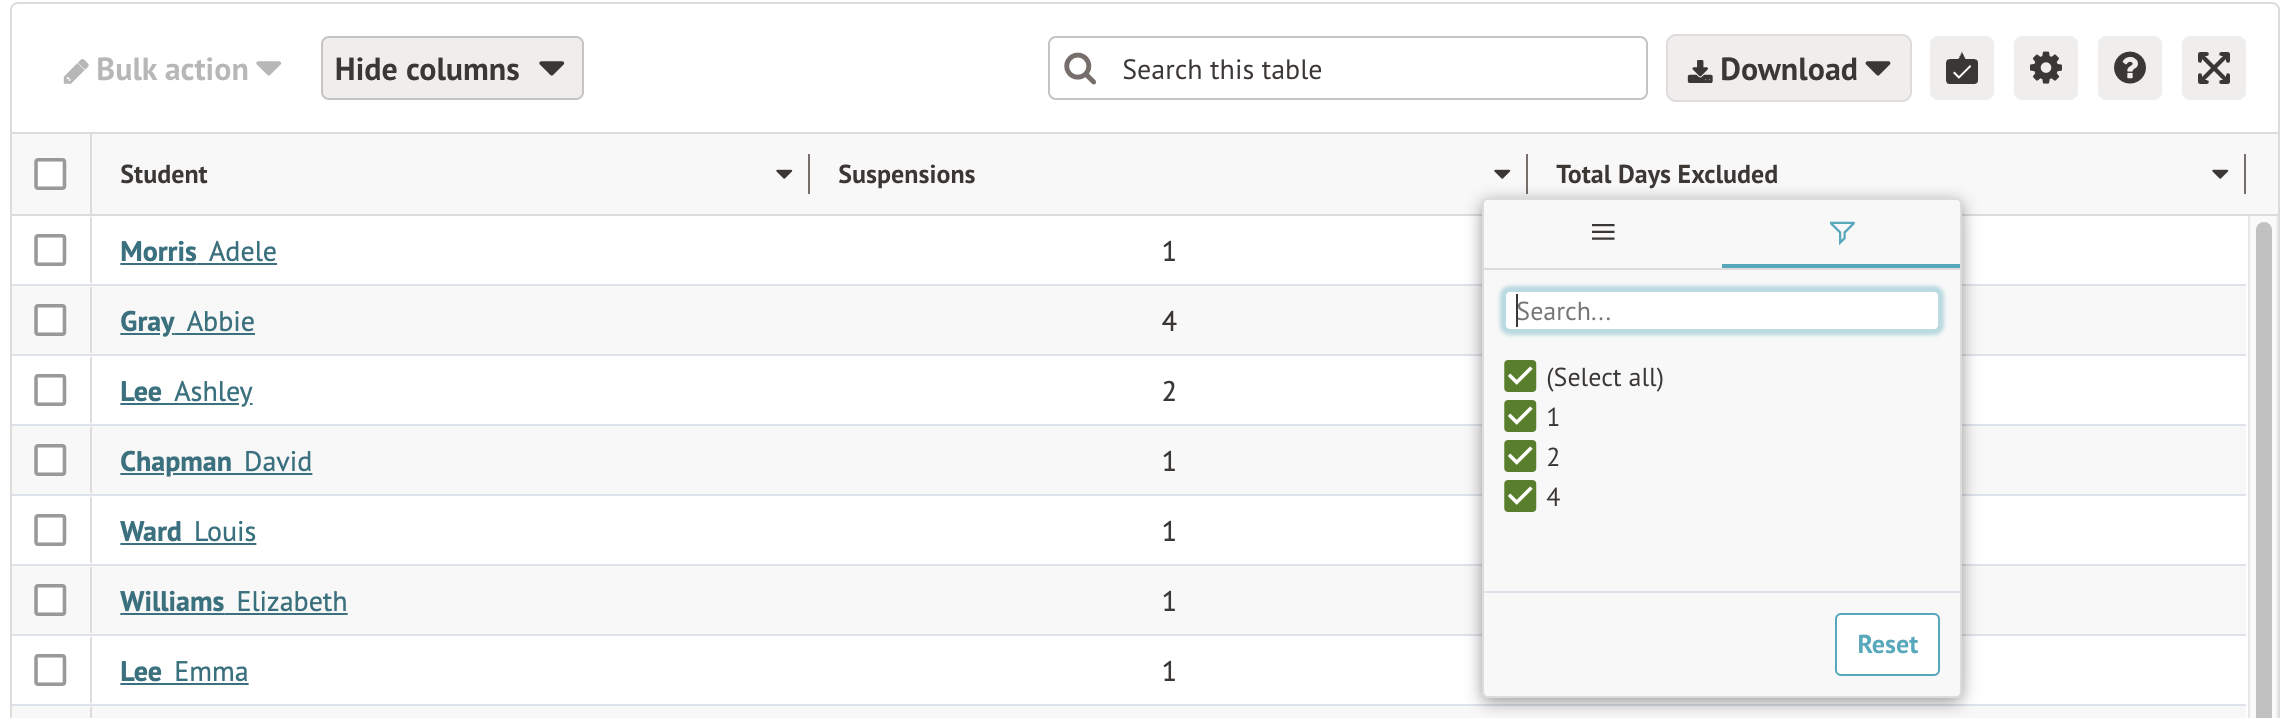Switch to the filter funnel tab
Viewport: 2292px width, 718px height.
(1841, 233)
